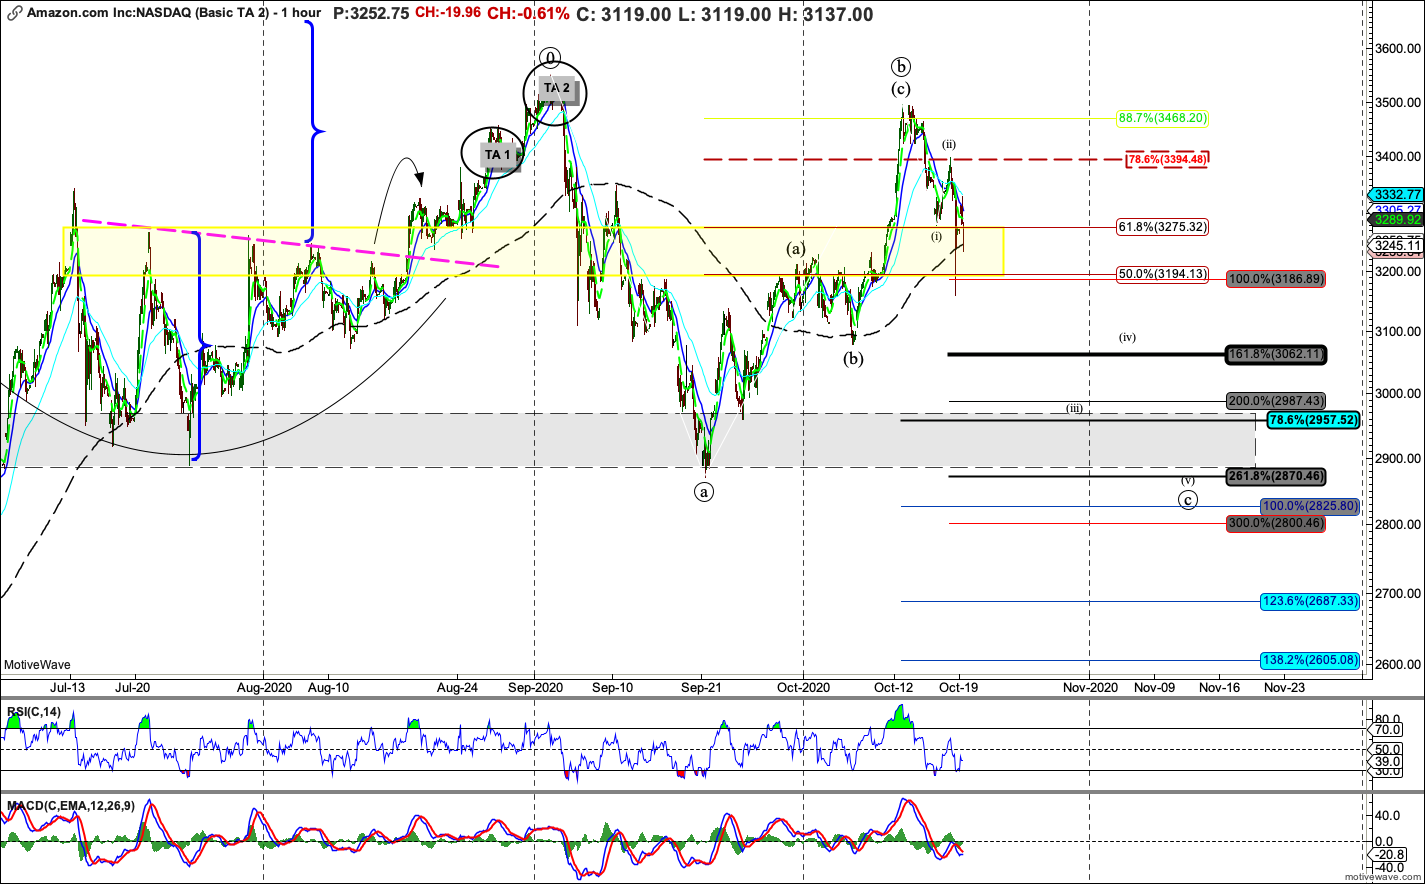Select the (iv) wave label
The height and width of the screenshot is (884, 1425).
click(x=1127, y=337)
